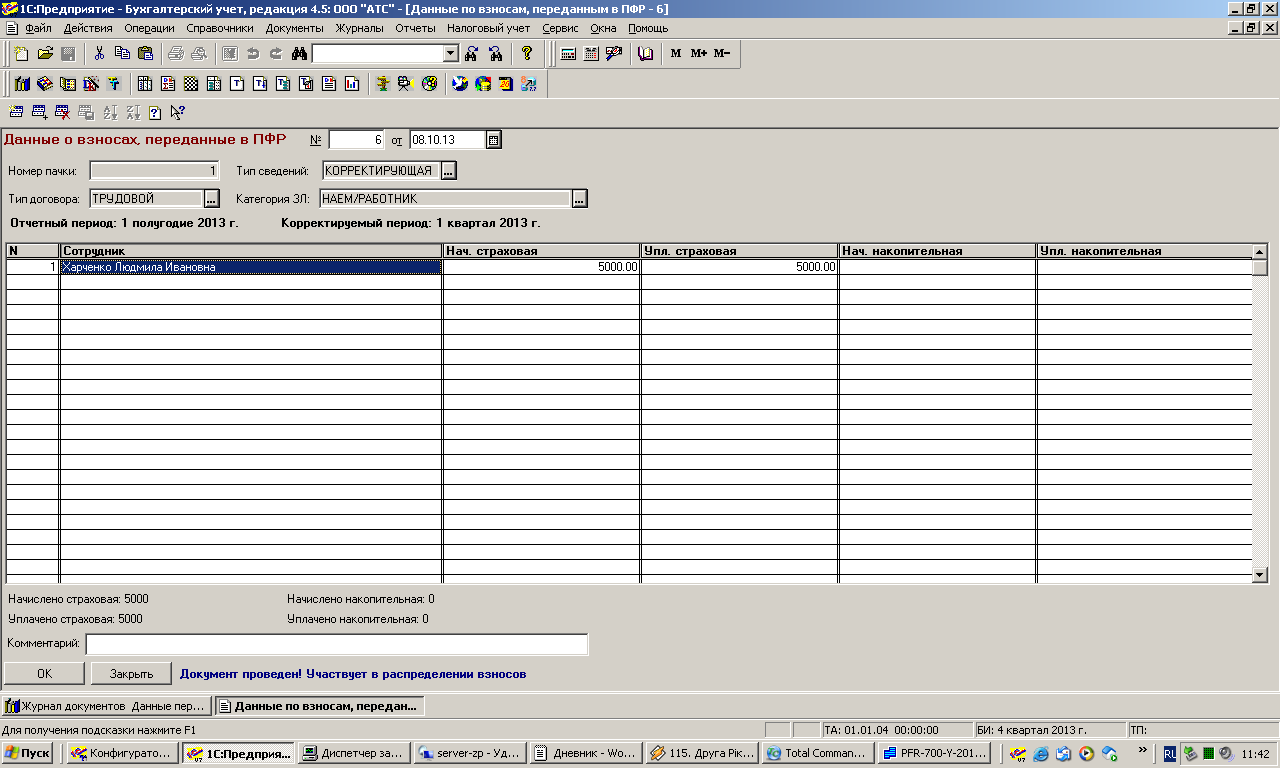Click the coins globe icon
The width and height of the screenshot is (1280, 768).
tap(483, 84)
